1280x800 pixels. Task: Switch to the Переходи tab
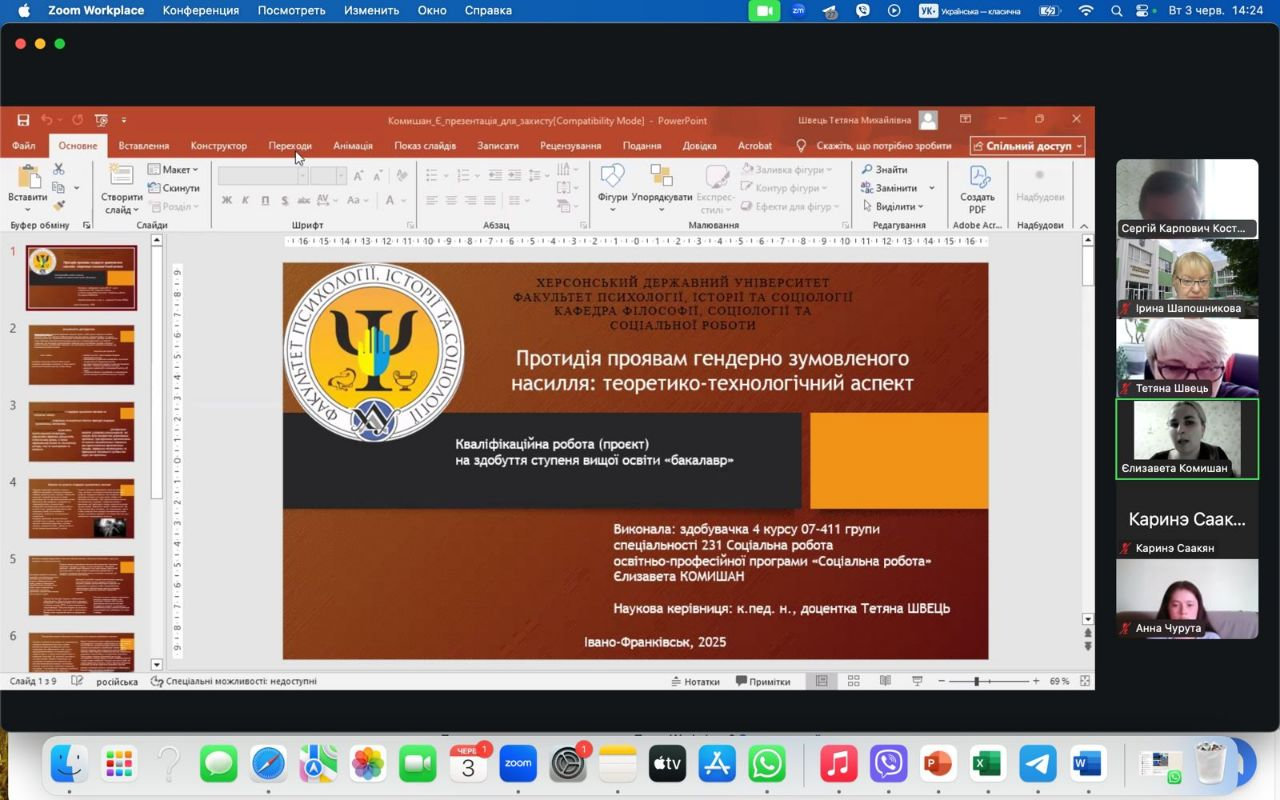point(290,146)
